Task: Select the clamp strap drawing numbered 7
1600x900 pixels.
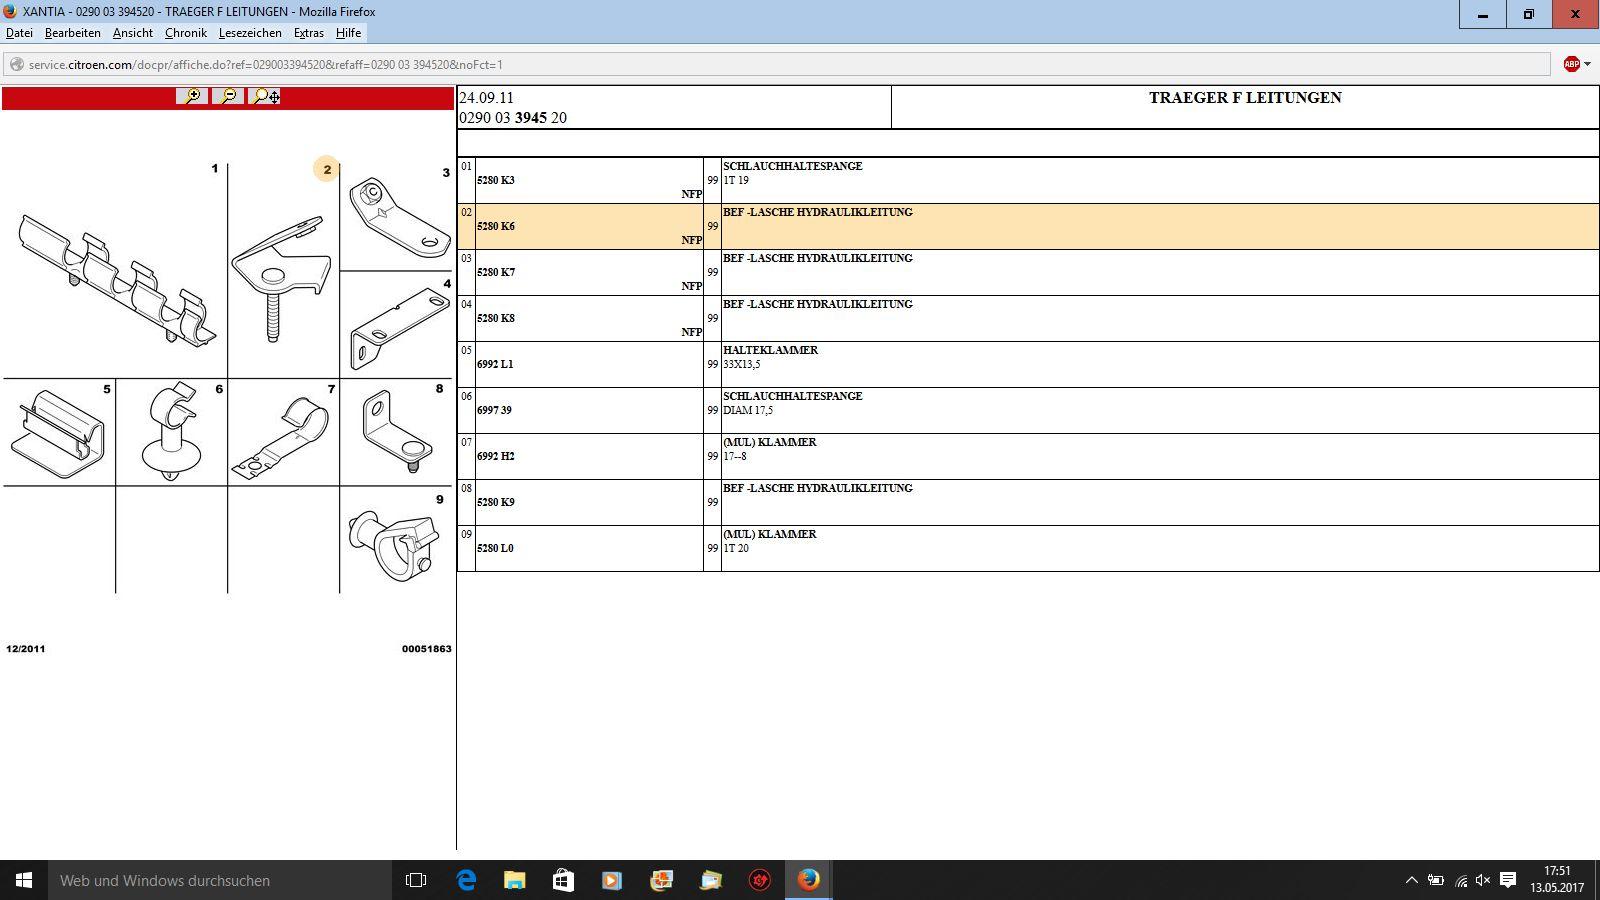Action: pos(282,436)
